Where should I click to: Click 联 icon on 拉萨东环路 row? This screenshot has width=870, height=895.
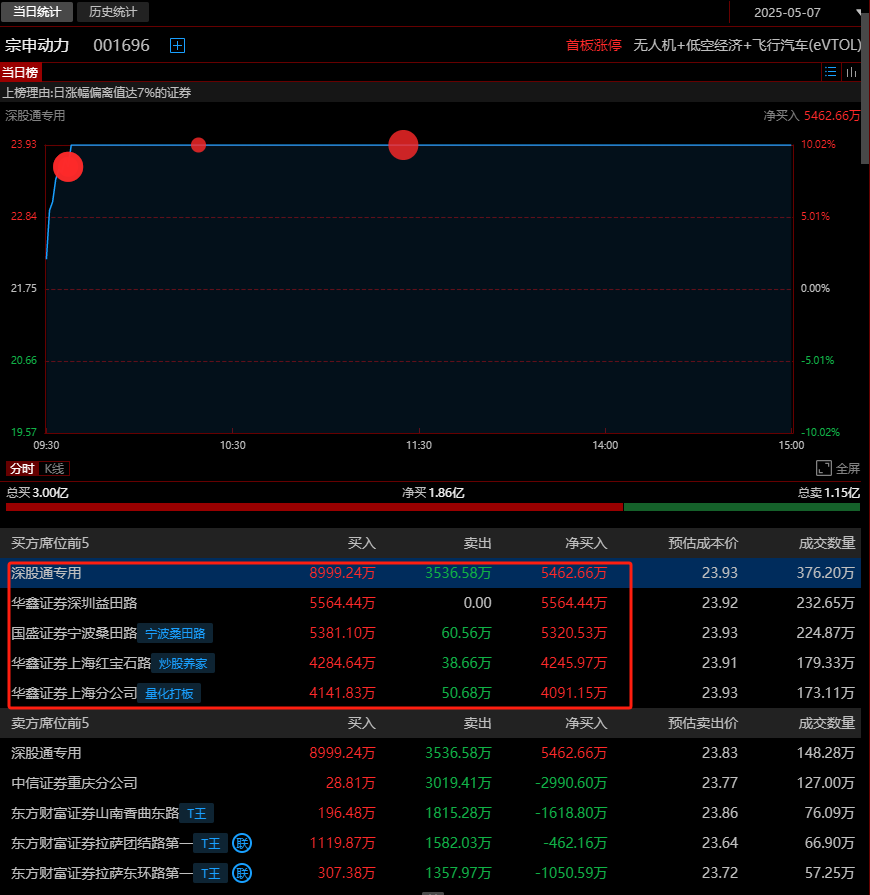point(242,873)
